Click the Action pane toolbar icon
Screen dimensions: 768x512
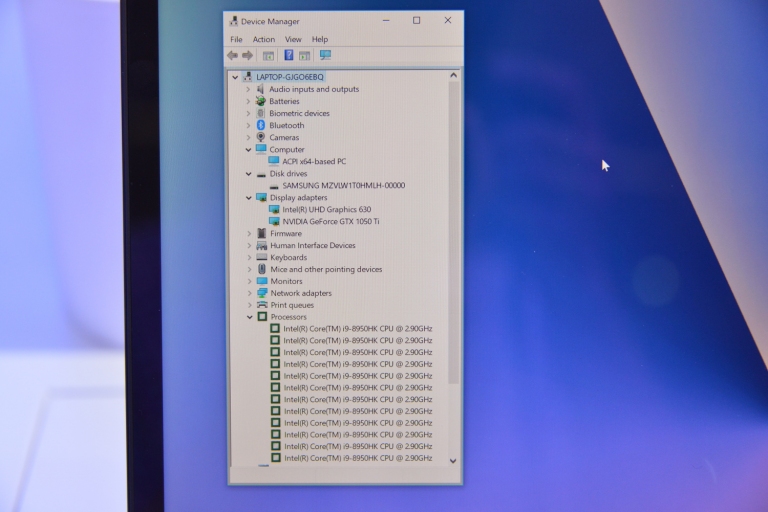click(305, 56)
